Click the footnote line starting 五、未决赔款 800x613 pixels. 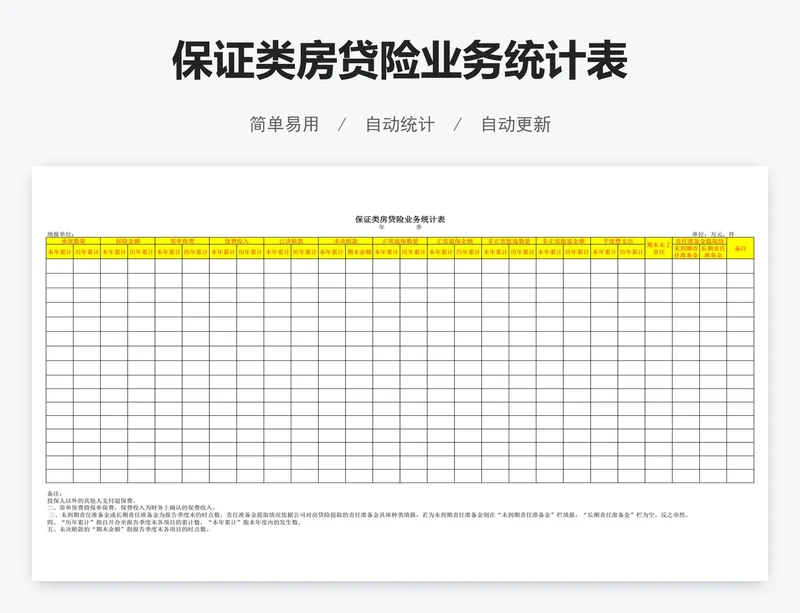129,529
